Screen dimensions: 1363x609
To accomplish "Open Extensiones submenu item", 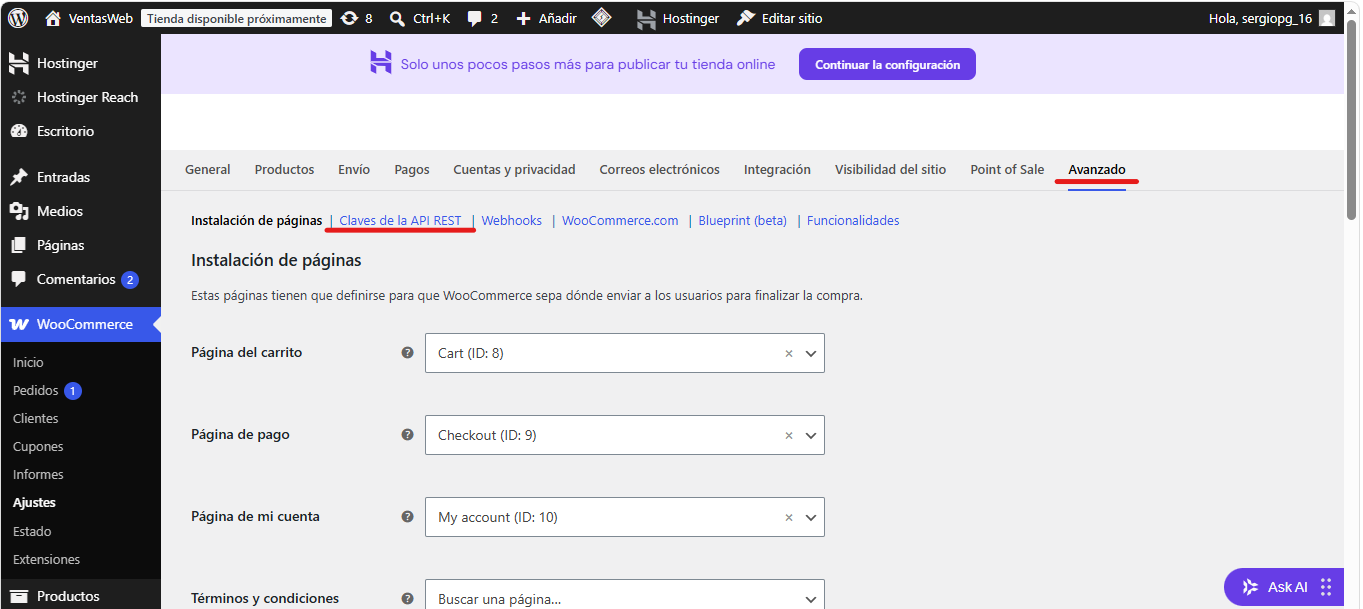I will click(46, 559).
